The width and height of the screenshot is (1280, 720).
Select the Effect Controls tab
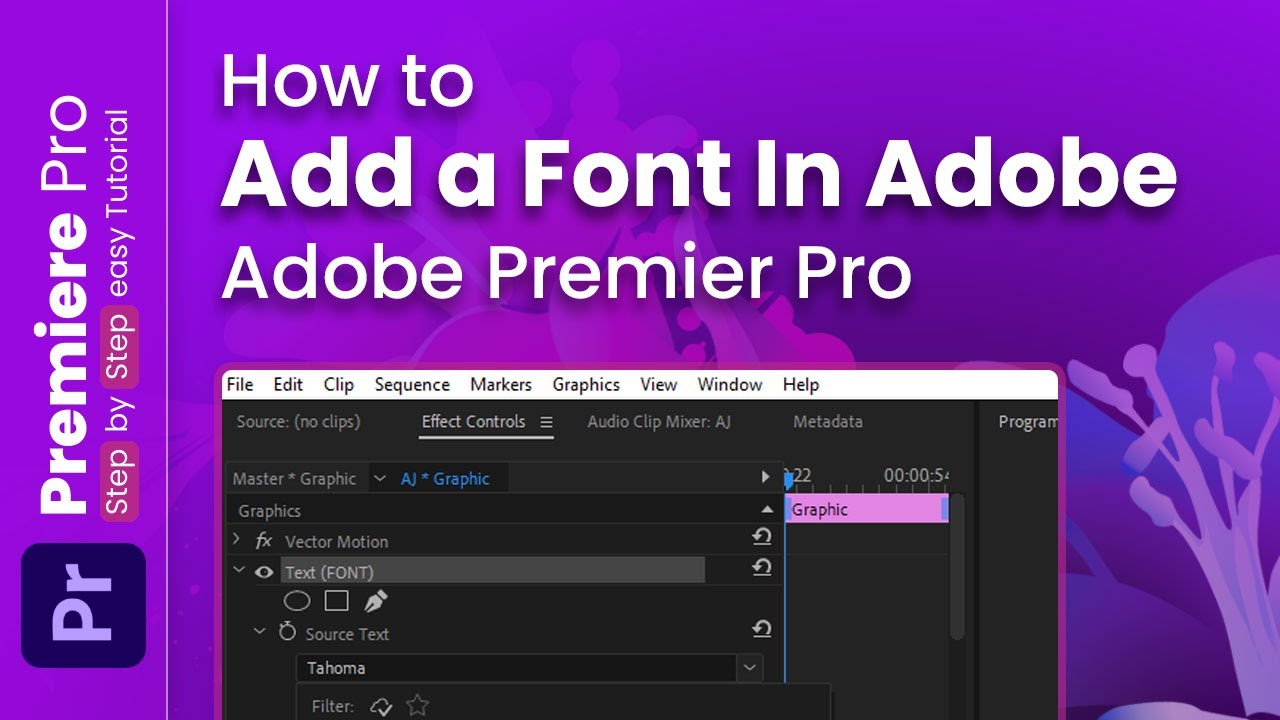click(473, 422)
